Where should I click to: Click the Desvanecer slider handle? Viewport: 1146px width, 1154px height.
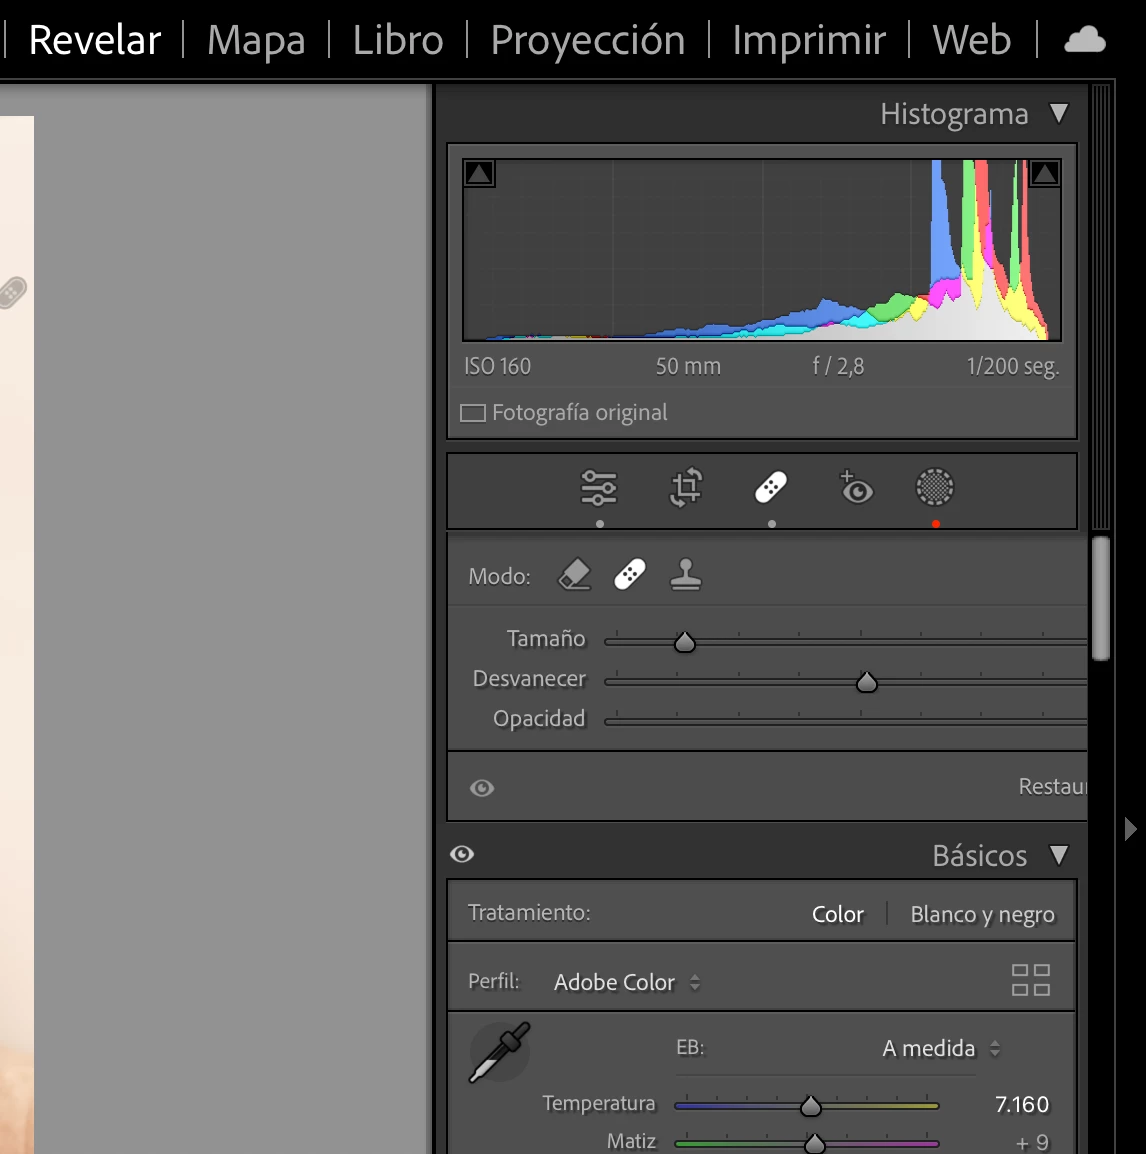[866, 682]
